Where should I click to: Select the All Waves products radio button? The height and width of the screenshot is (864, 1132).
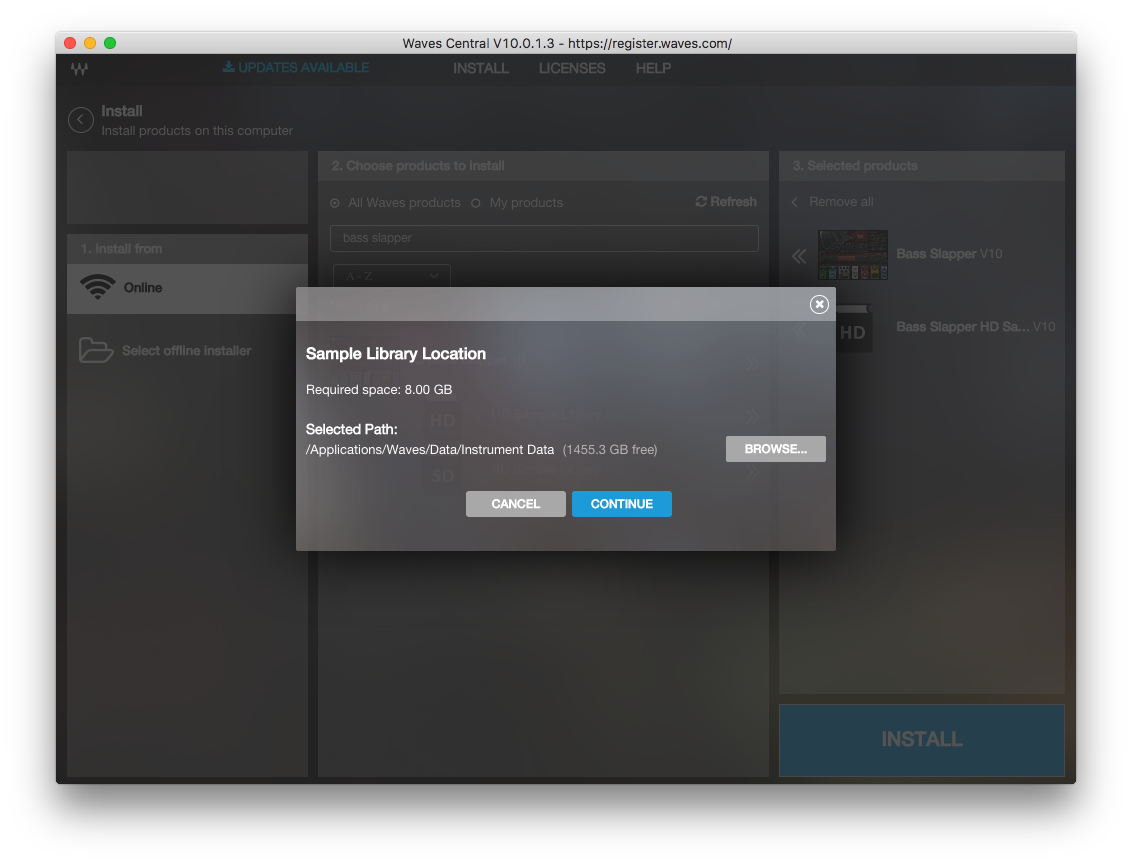335,204
